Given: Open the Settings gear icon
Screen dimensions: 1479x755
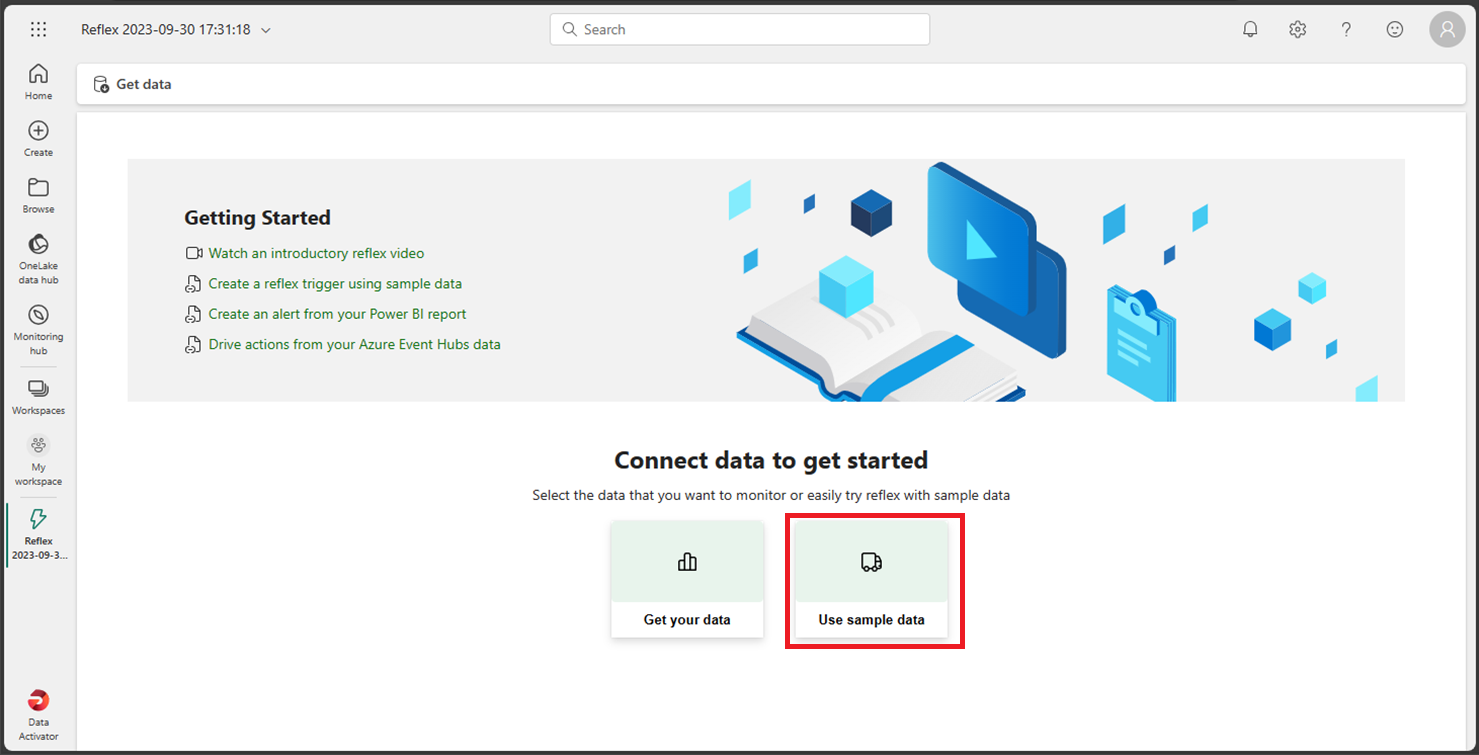Looking at the screenshot, I should [1298, 29].
